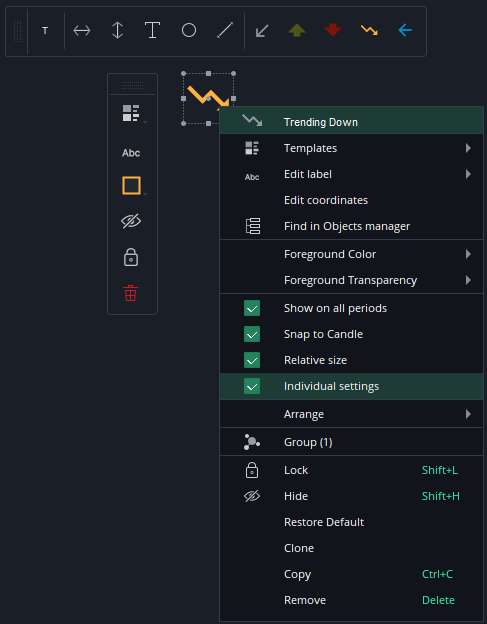Select the diagonal line tool
Screen dimensions: 487x624
click(225, 31)
